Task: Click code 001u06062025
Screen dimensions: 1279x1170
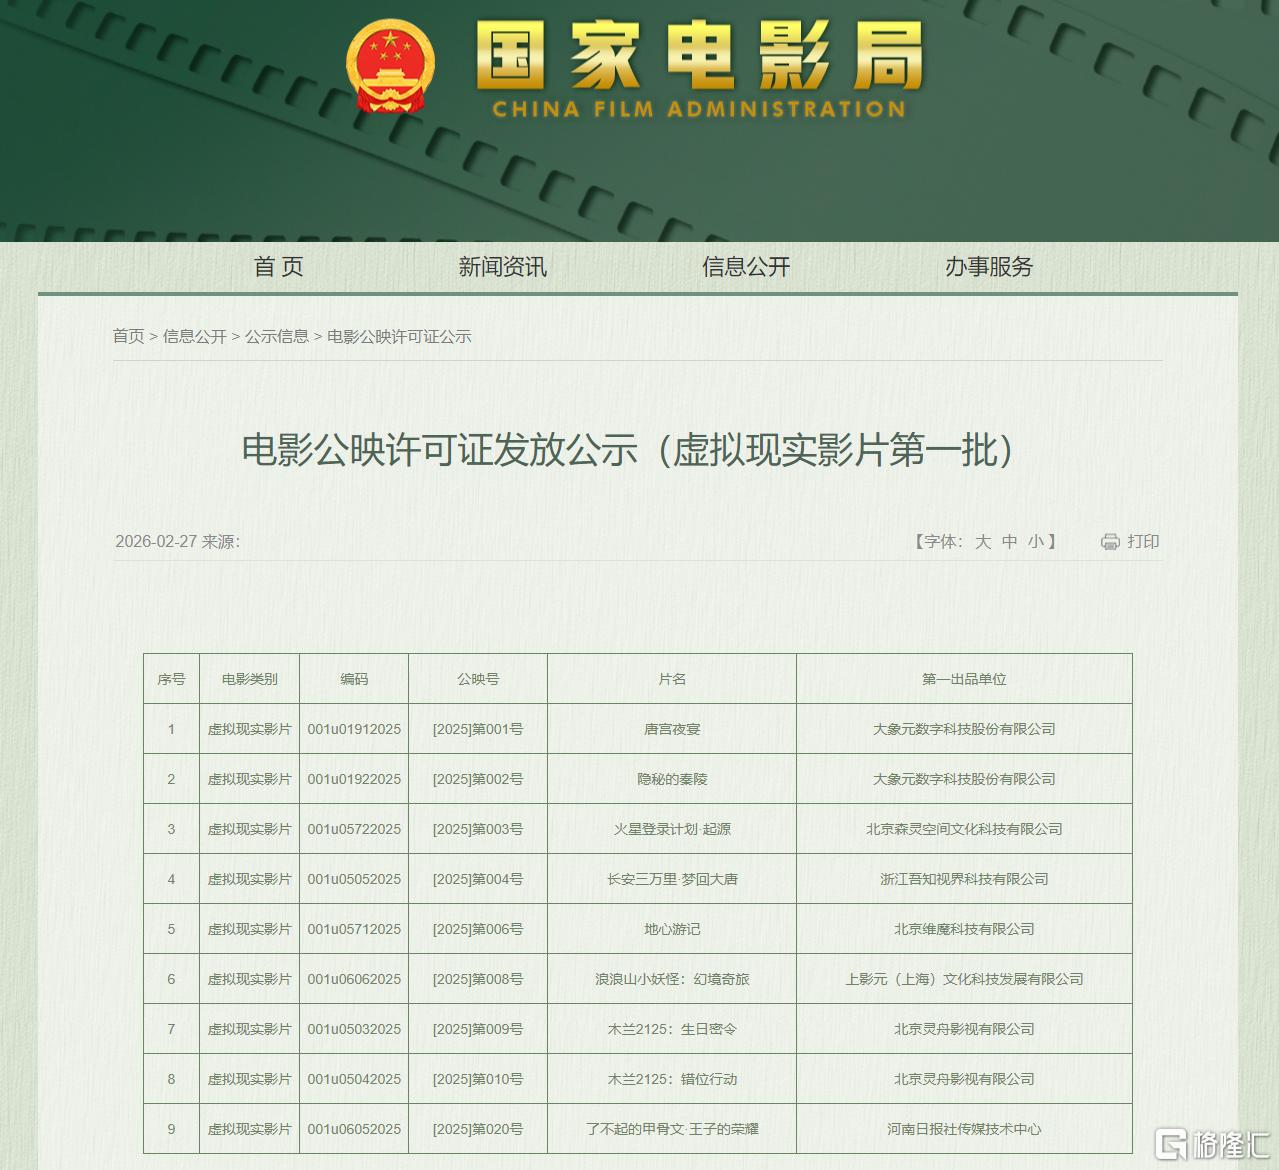Action: [354, 979]
